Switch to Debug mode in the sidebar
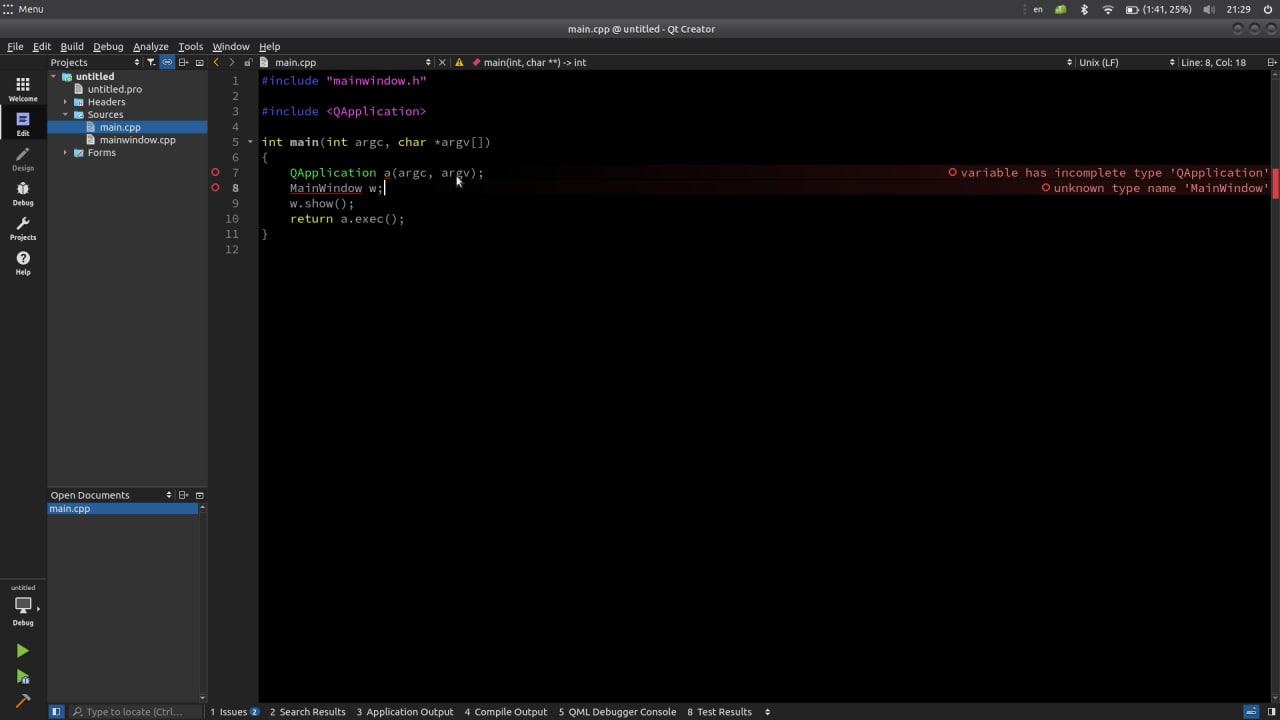The image size is (1280, 720). 23,194
